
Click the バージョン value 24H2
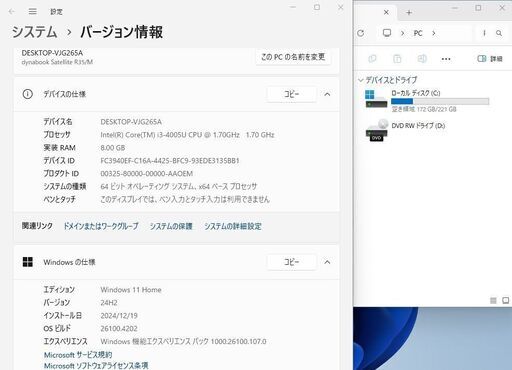pyautogui.click(x=109, y=303)
